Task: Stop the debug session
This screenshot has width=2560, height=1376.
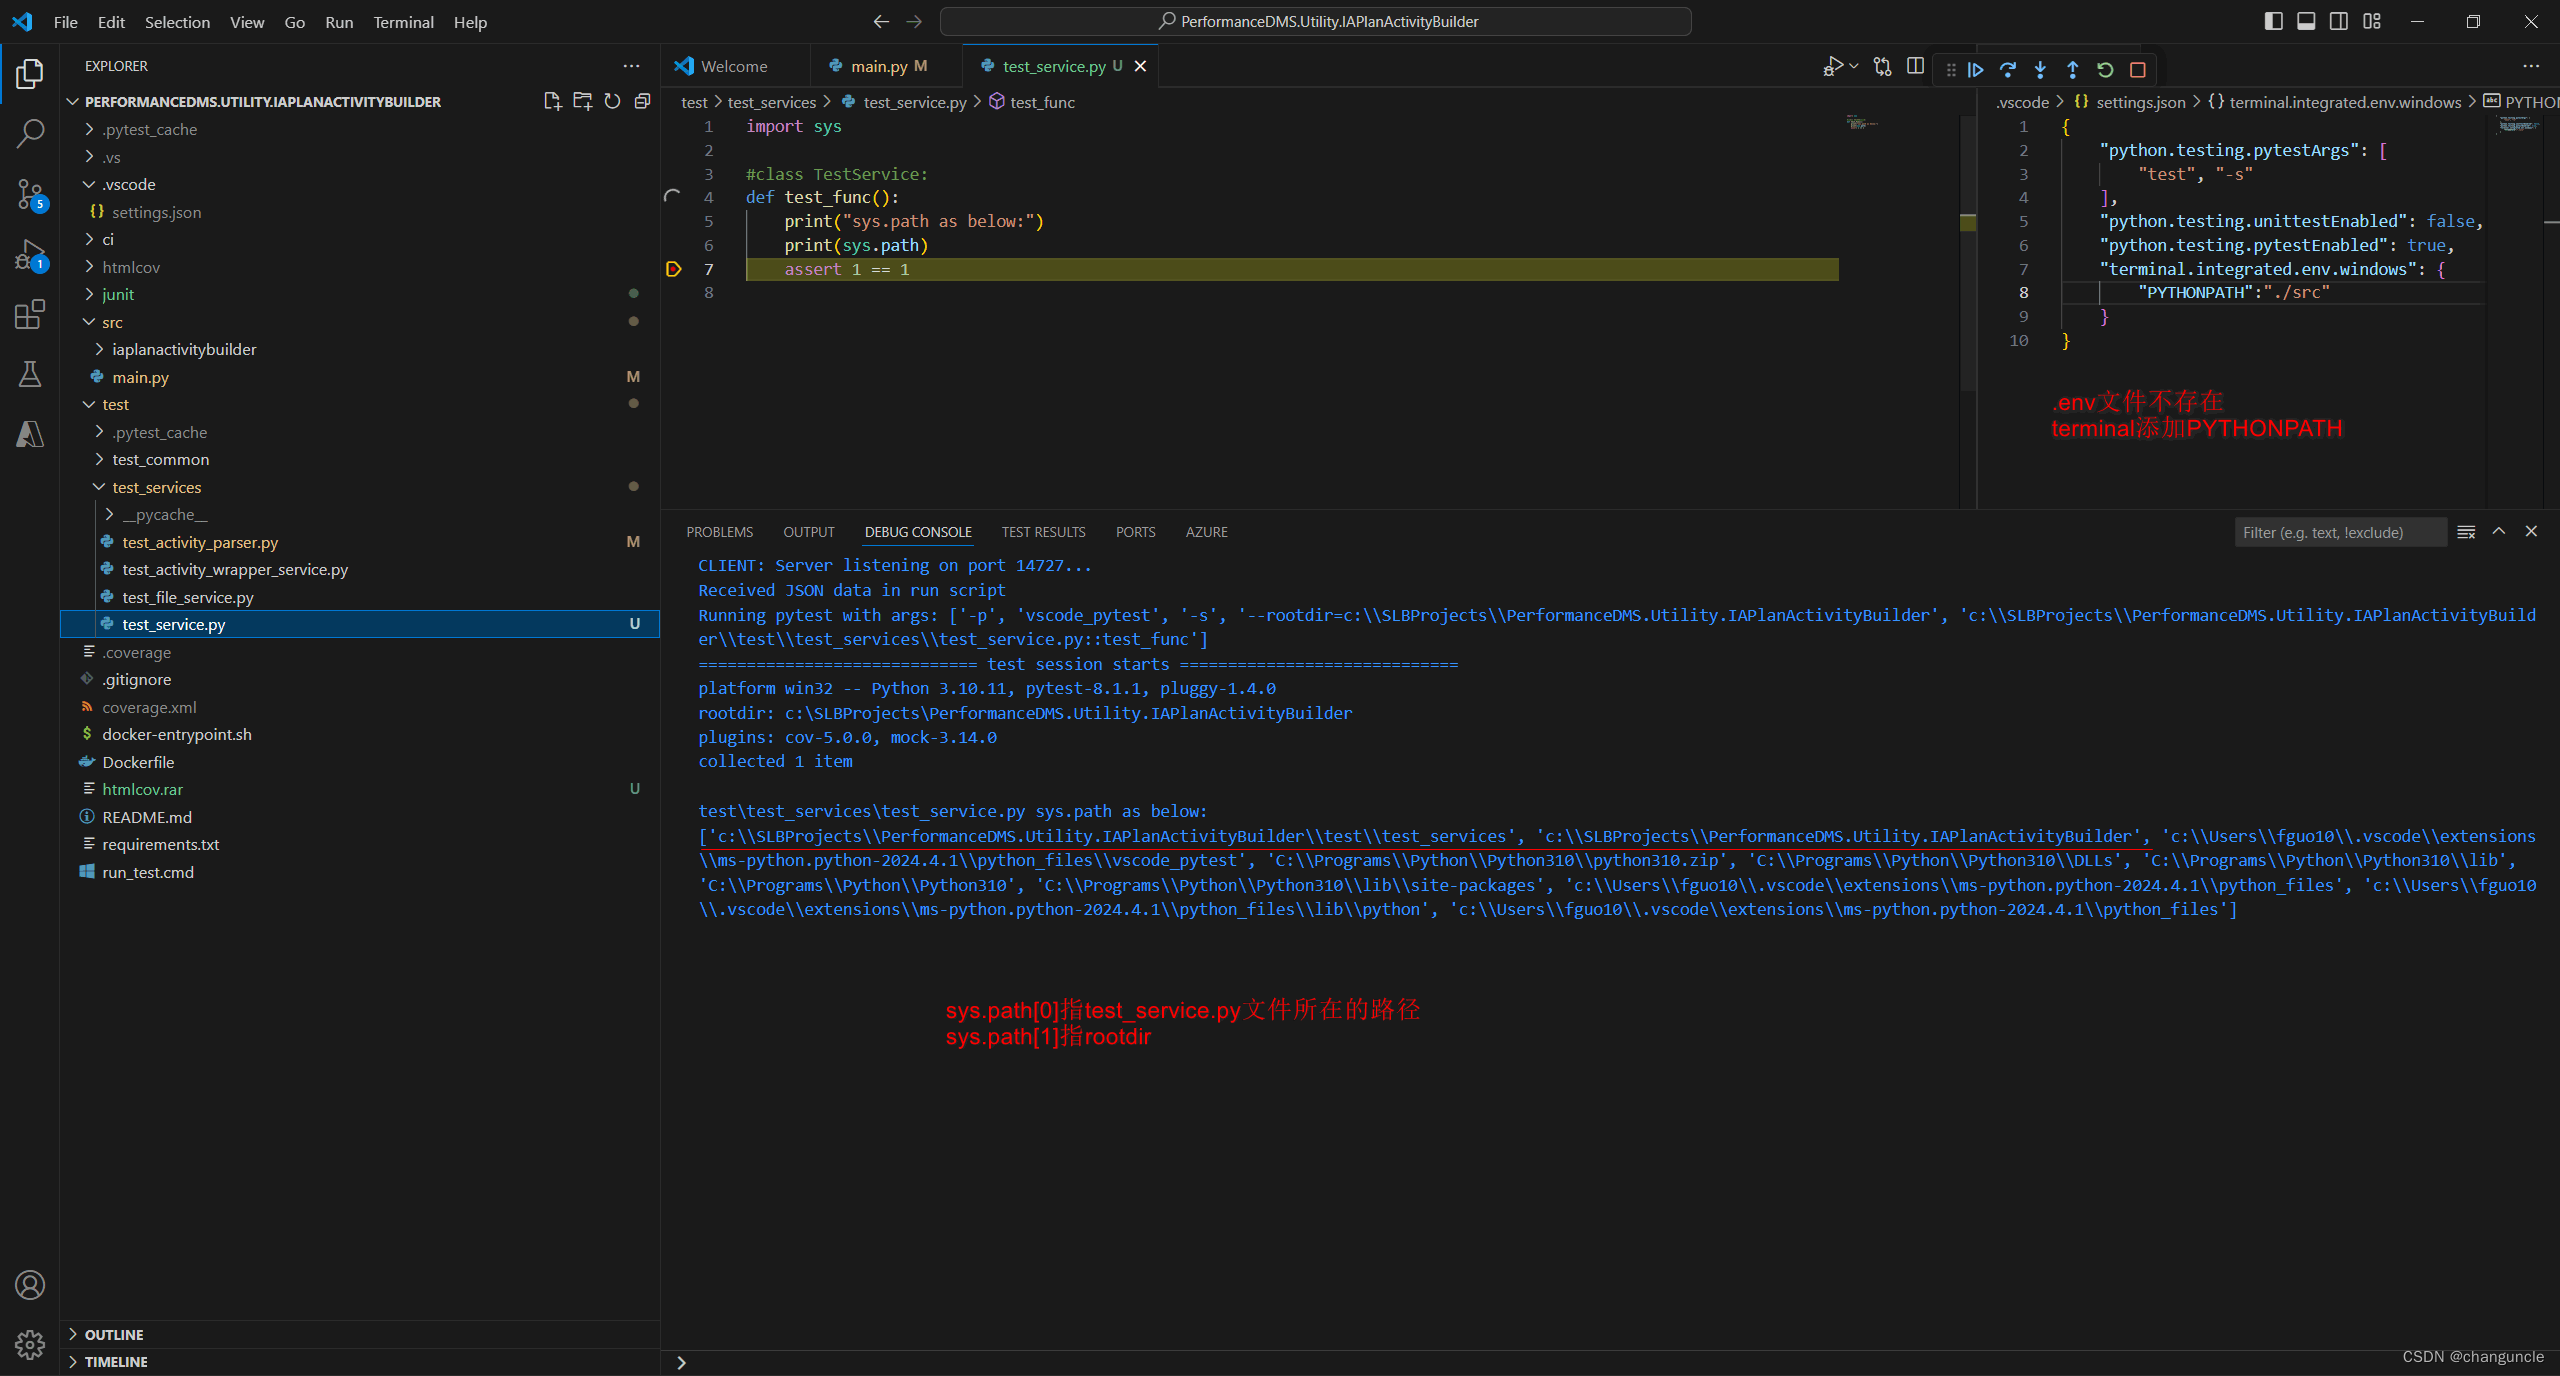Action: coord(2138,69)
